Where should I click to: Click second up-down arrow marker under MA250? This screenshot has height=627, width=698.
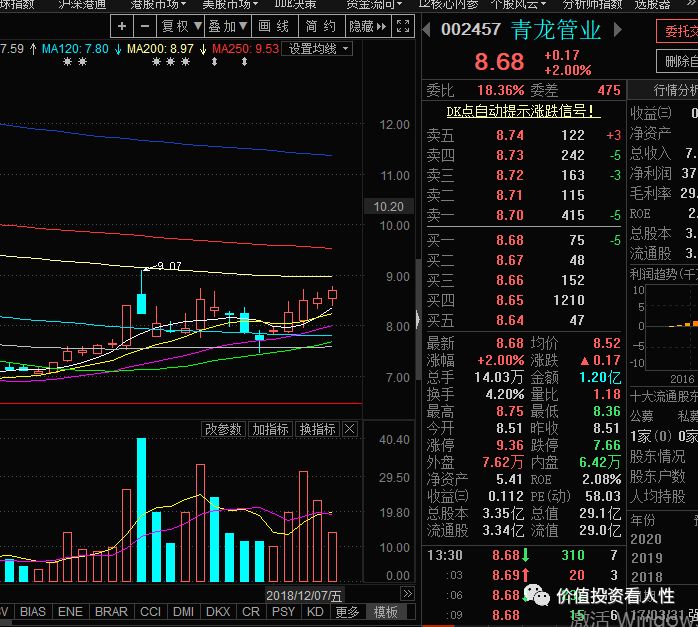click(244, 62)
